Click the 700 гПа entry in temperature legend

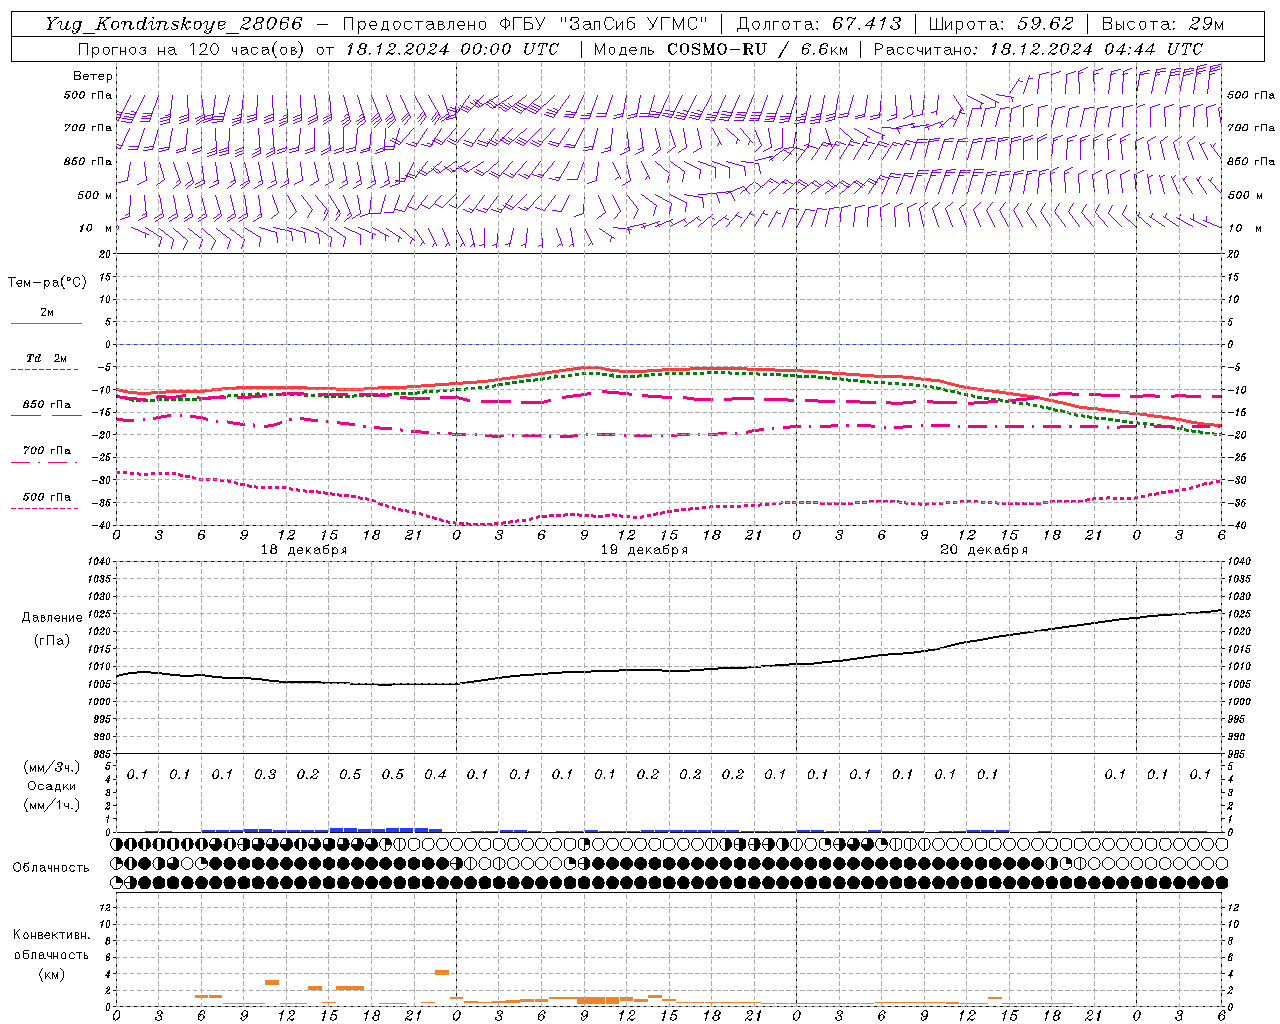coord(47,451)
